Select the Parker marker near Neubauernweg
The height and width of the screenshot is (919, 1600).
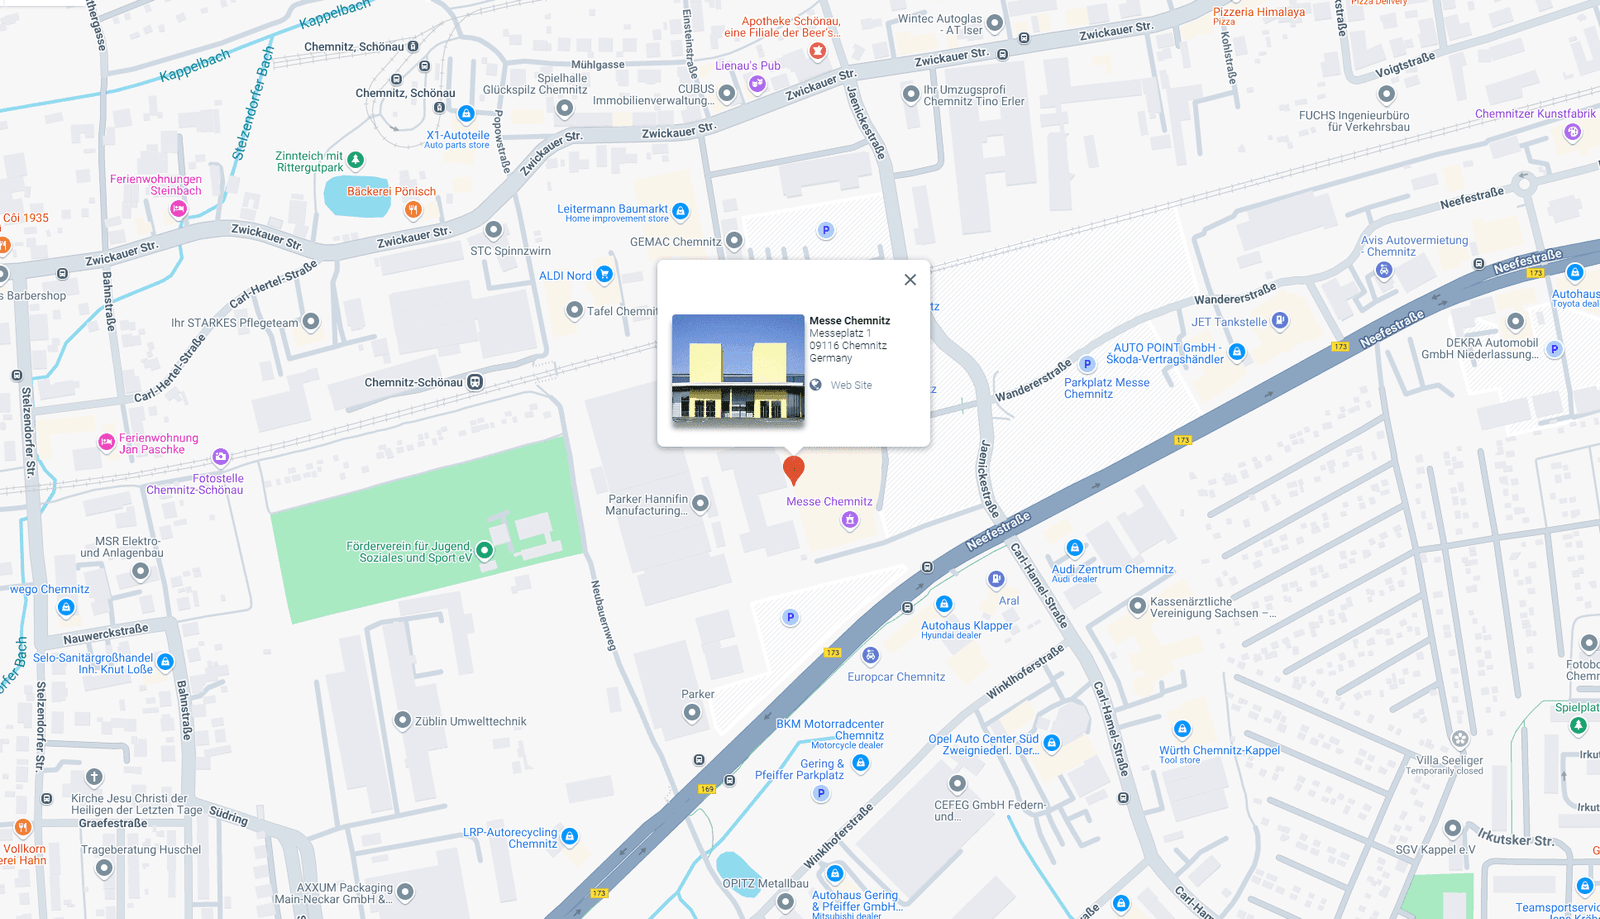click(x=692, y=712)
